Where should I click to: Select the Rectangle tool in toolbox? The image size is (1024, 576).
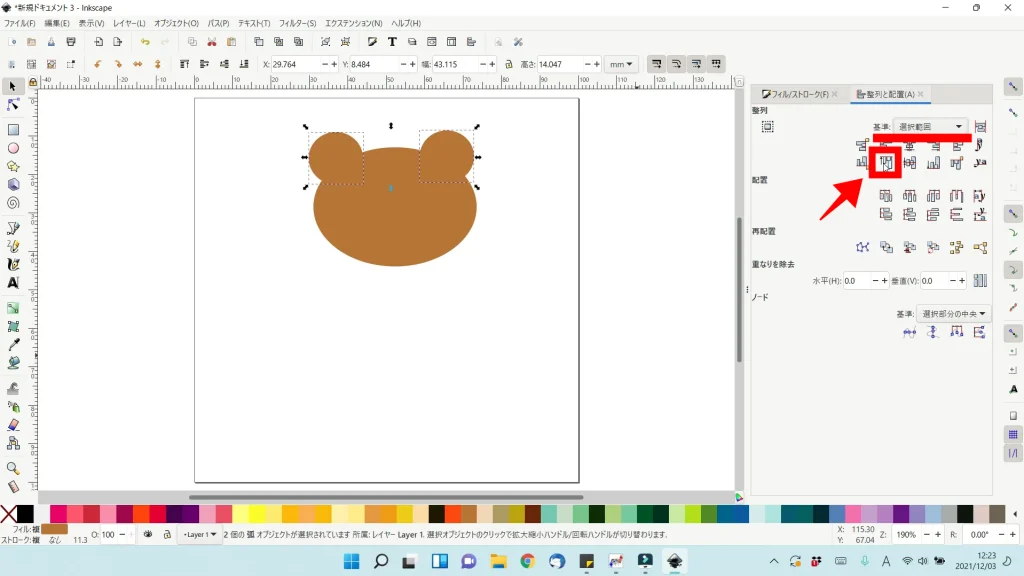13,129
